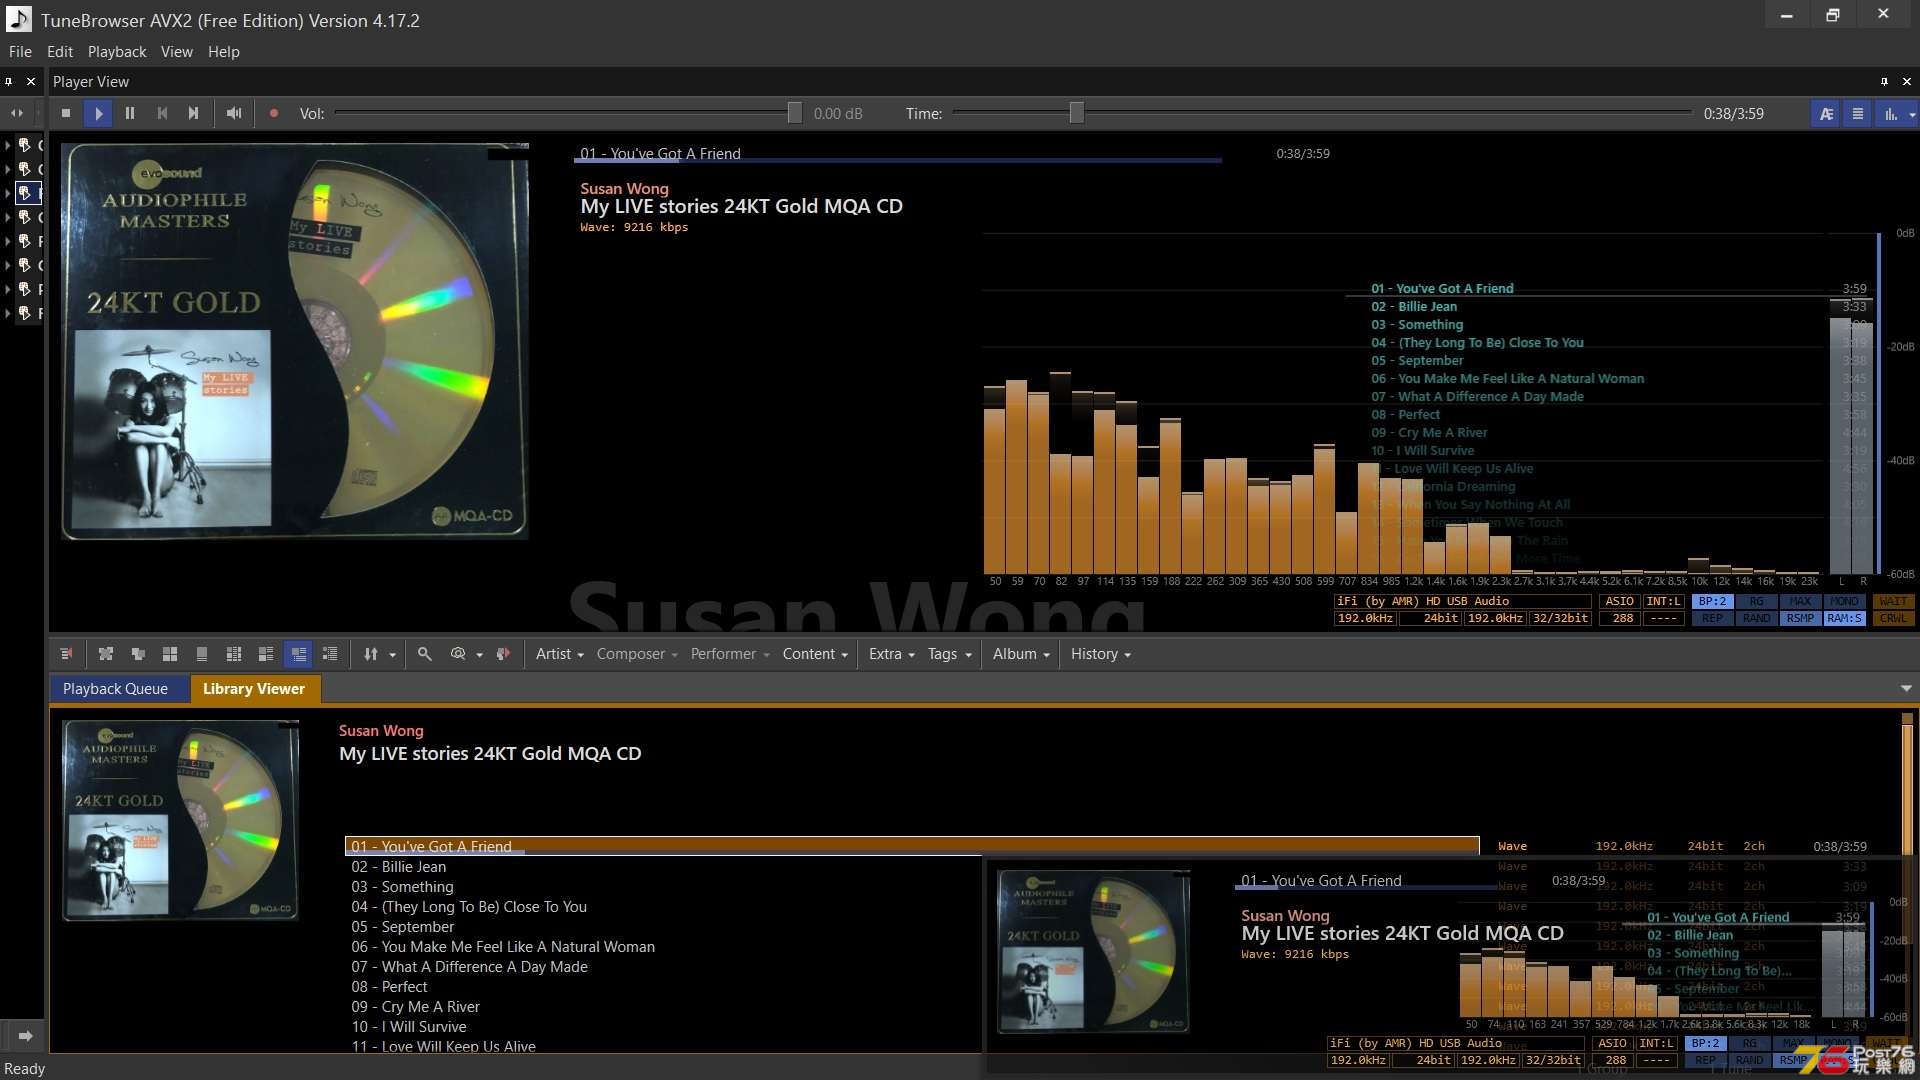Click the highlighted Play button
The image size is (1920, 1080).
click(x=98, y=114)
